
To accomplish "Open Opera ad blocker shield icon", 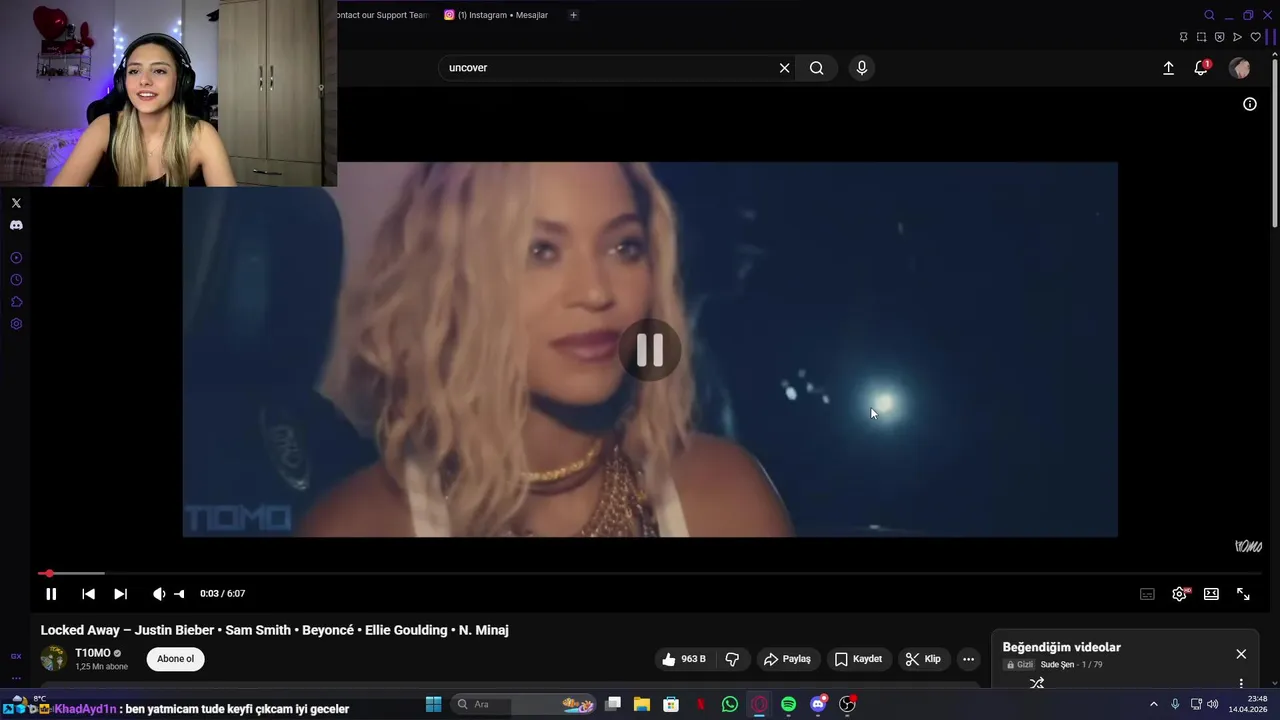I will pyautogui.click(x=1219, y=37).
